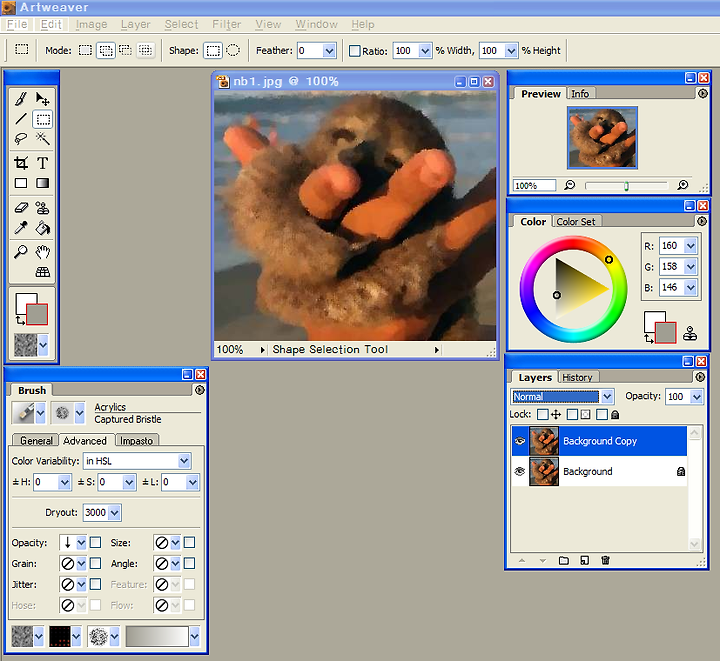Create new layer in Layers panel
The width and height of the screenshot is (720, 661).
[x=585, y=560]
